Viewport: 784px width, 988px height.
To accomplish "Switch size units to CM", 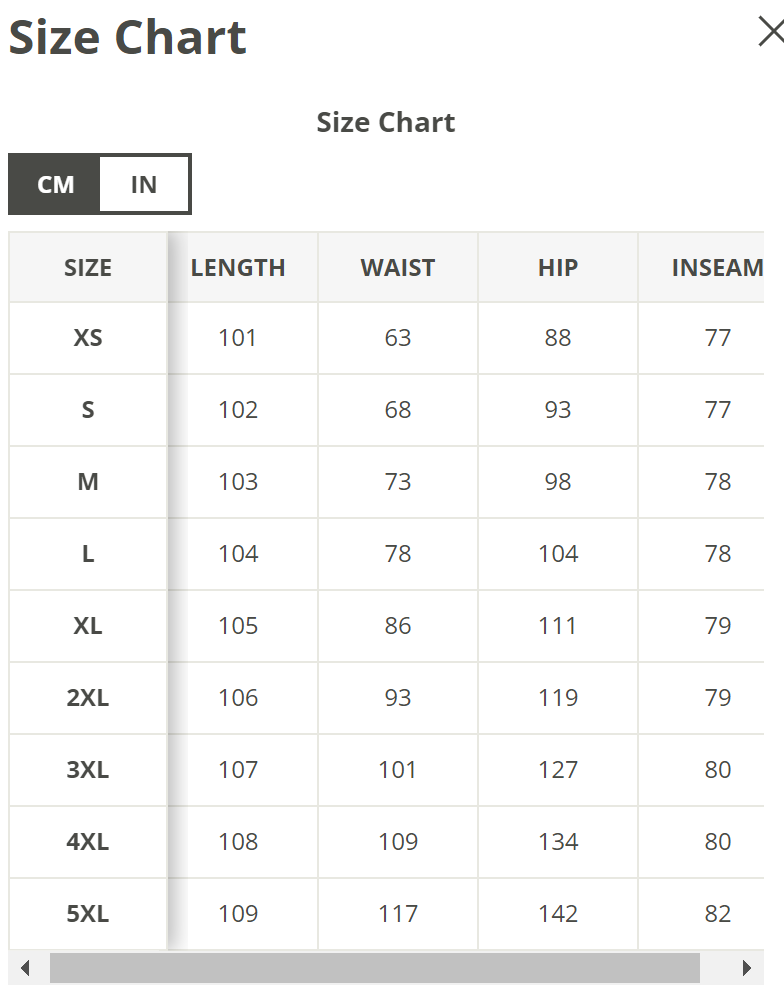I will point(55,184).
